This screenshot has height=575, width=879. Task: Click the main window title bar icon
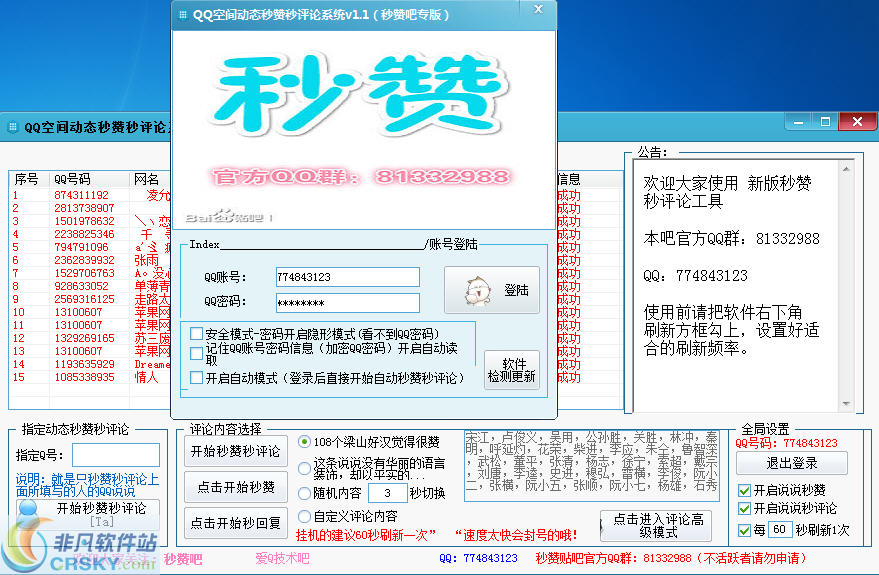coord(12,127)
